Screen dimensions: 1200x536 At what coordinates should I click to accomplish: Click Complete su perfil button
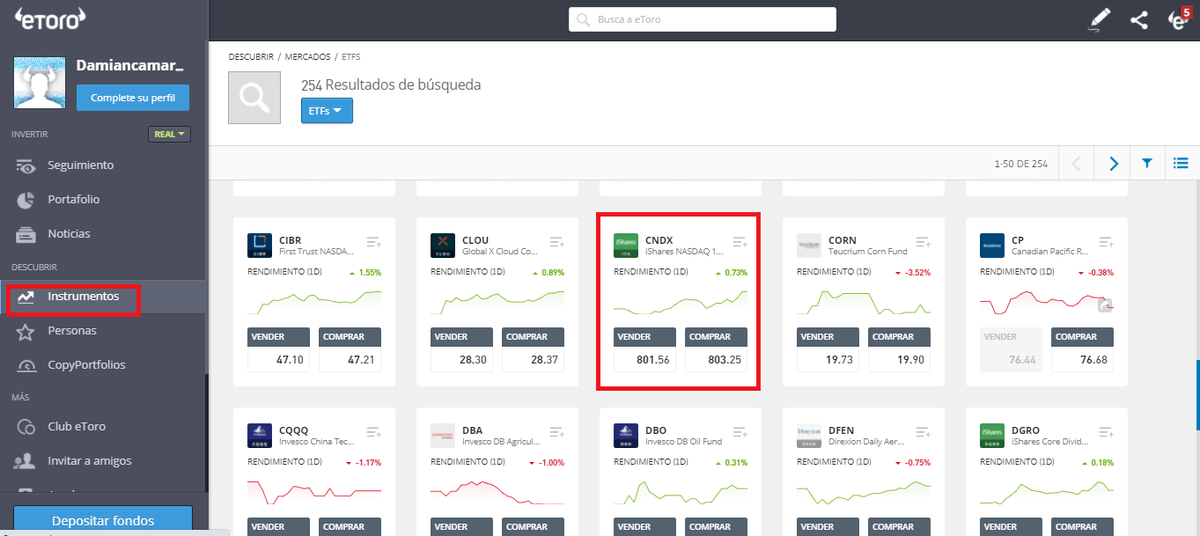pos(133,98)
